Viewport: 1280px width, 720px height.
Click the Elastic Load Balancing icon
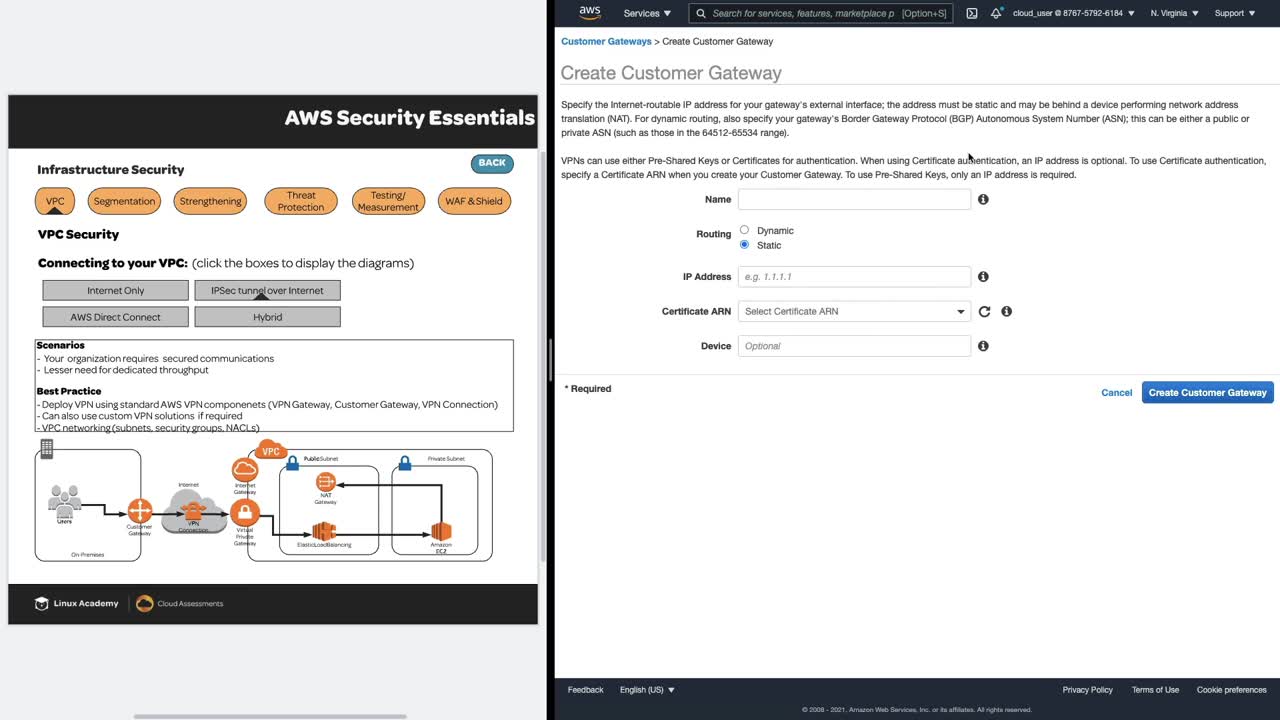pyautogui.click(x=323, y=531)
